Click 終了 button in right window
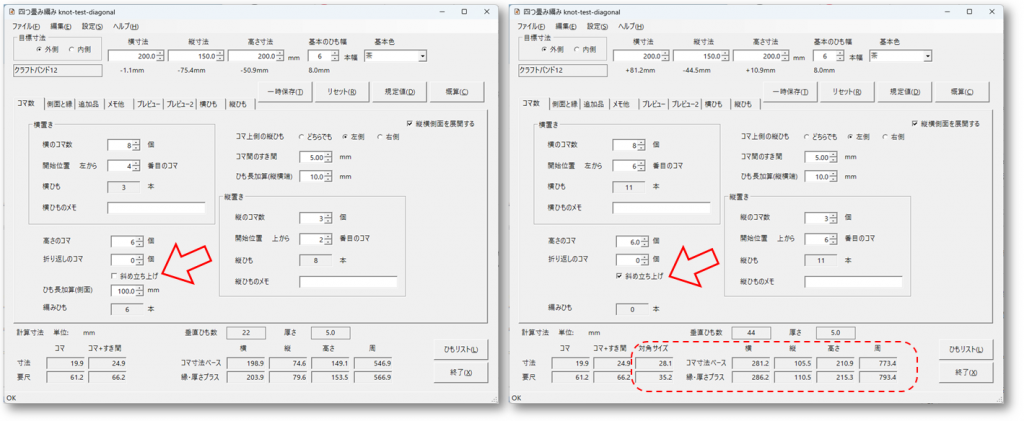1024x421 pixels. pyautogui.click(x=966, y=372)
